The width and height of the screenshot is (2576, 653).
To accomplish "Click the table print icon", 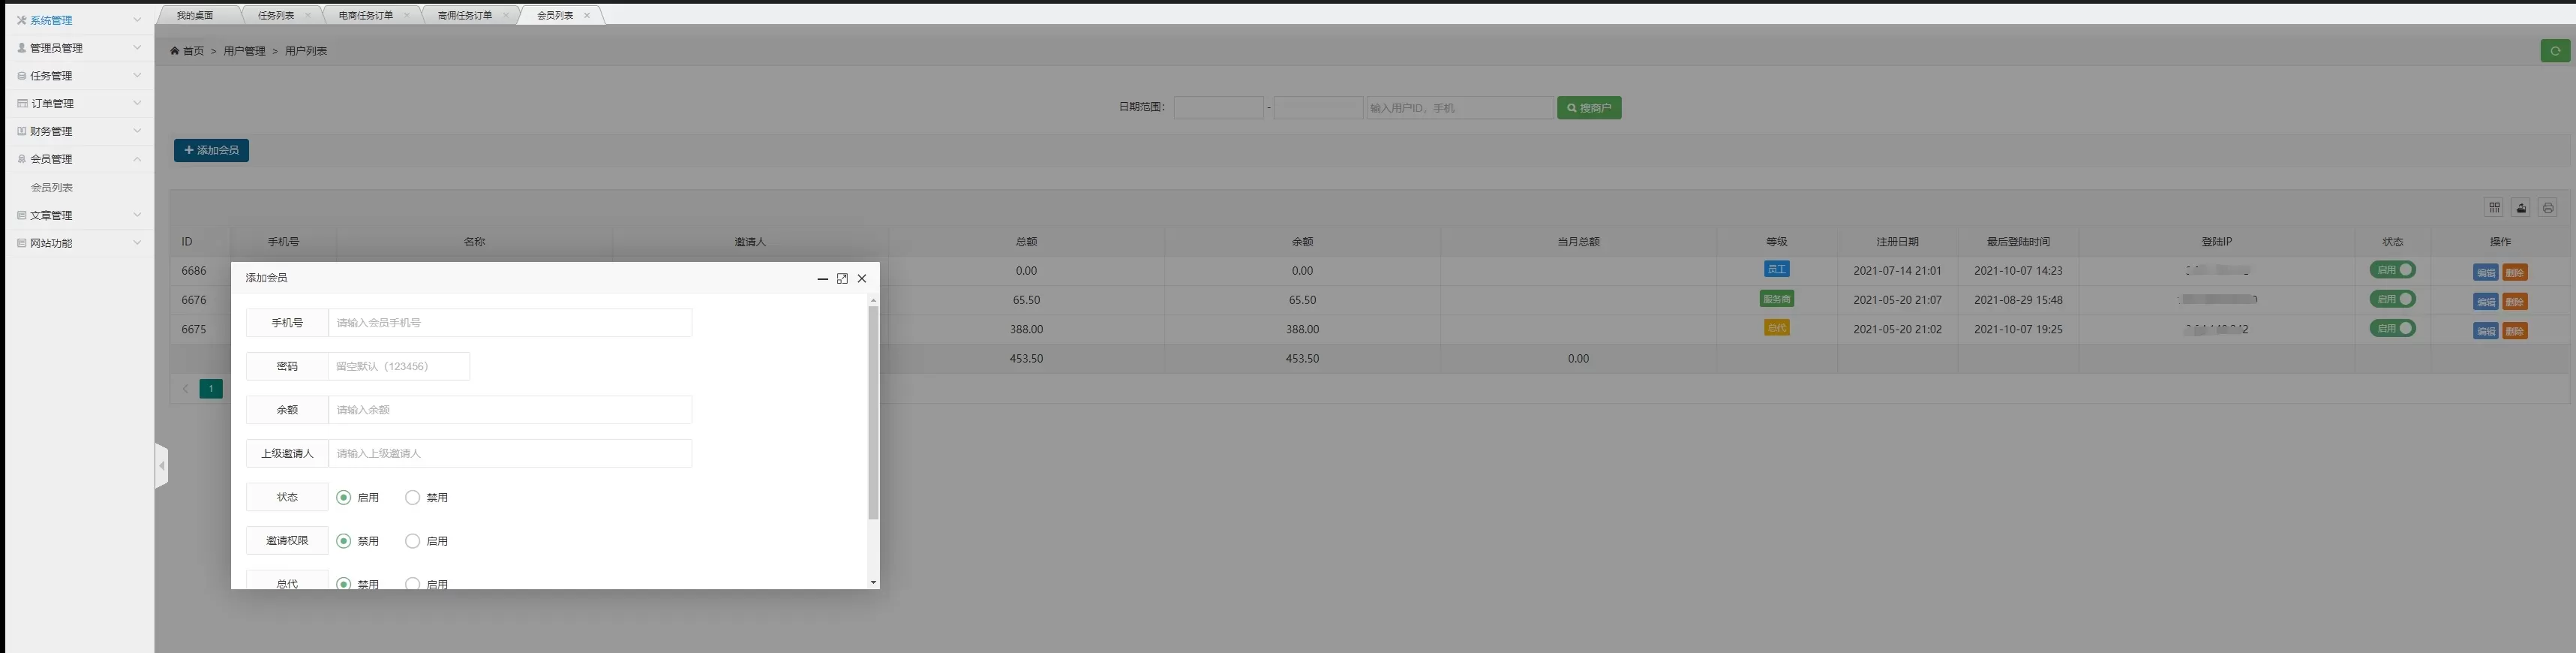I will point(2547,207).
